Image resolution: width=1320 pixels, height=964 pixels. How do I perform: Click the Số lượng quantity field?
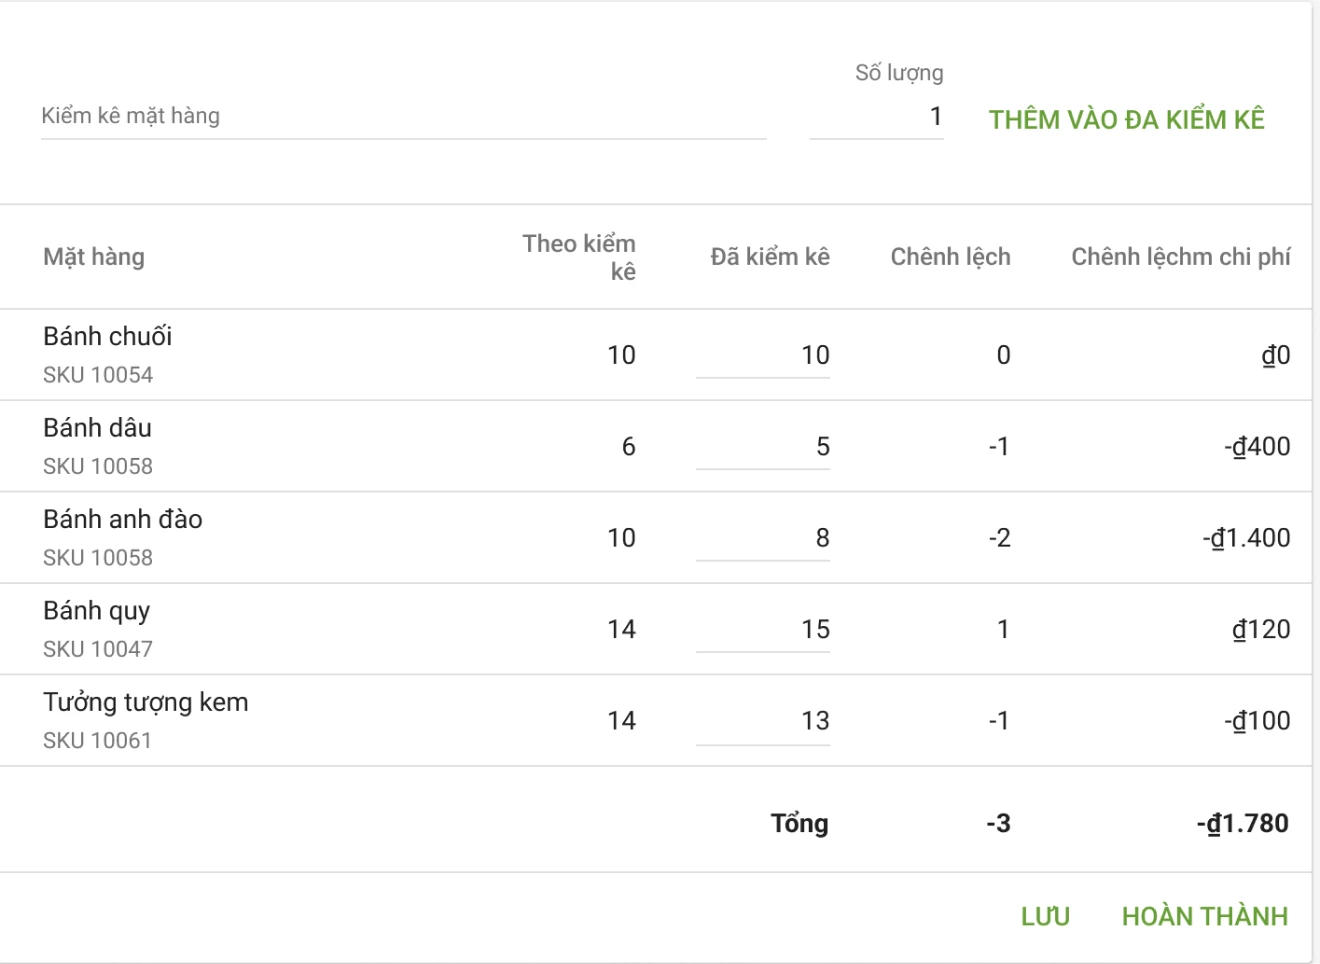(x=877, y=117)
